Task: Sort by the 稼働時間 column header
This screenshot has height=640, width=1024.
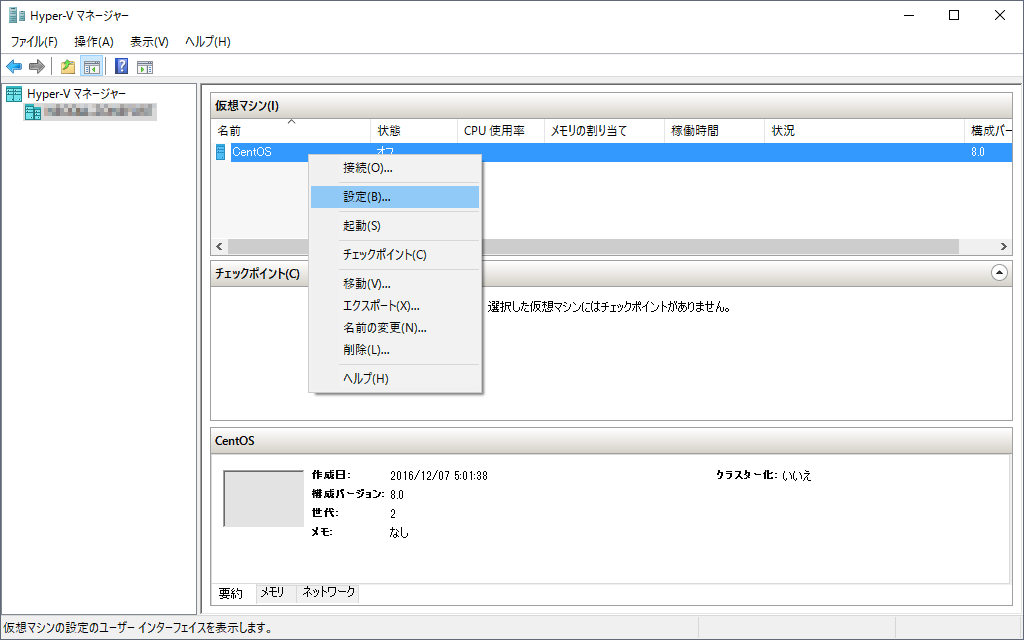Action: [x=714, y=131]
